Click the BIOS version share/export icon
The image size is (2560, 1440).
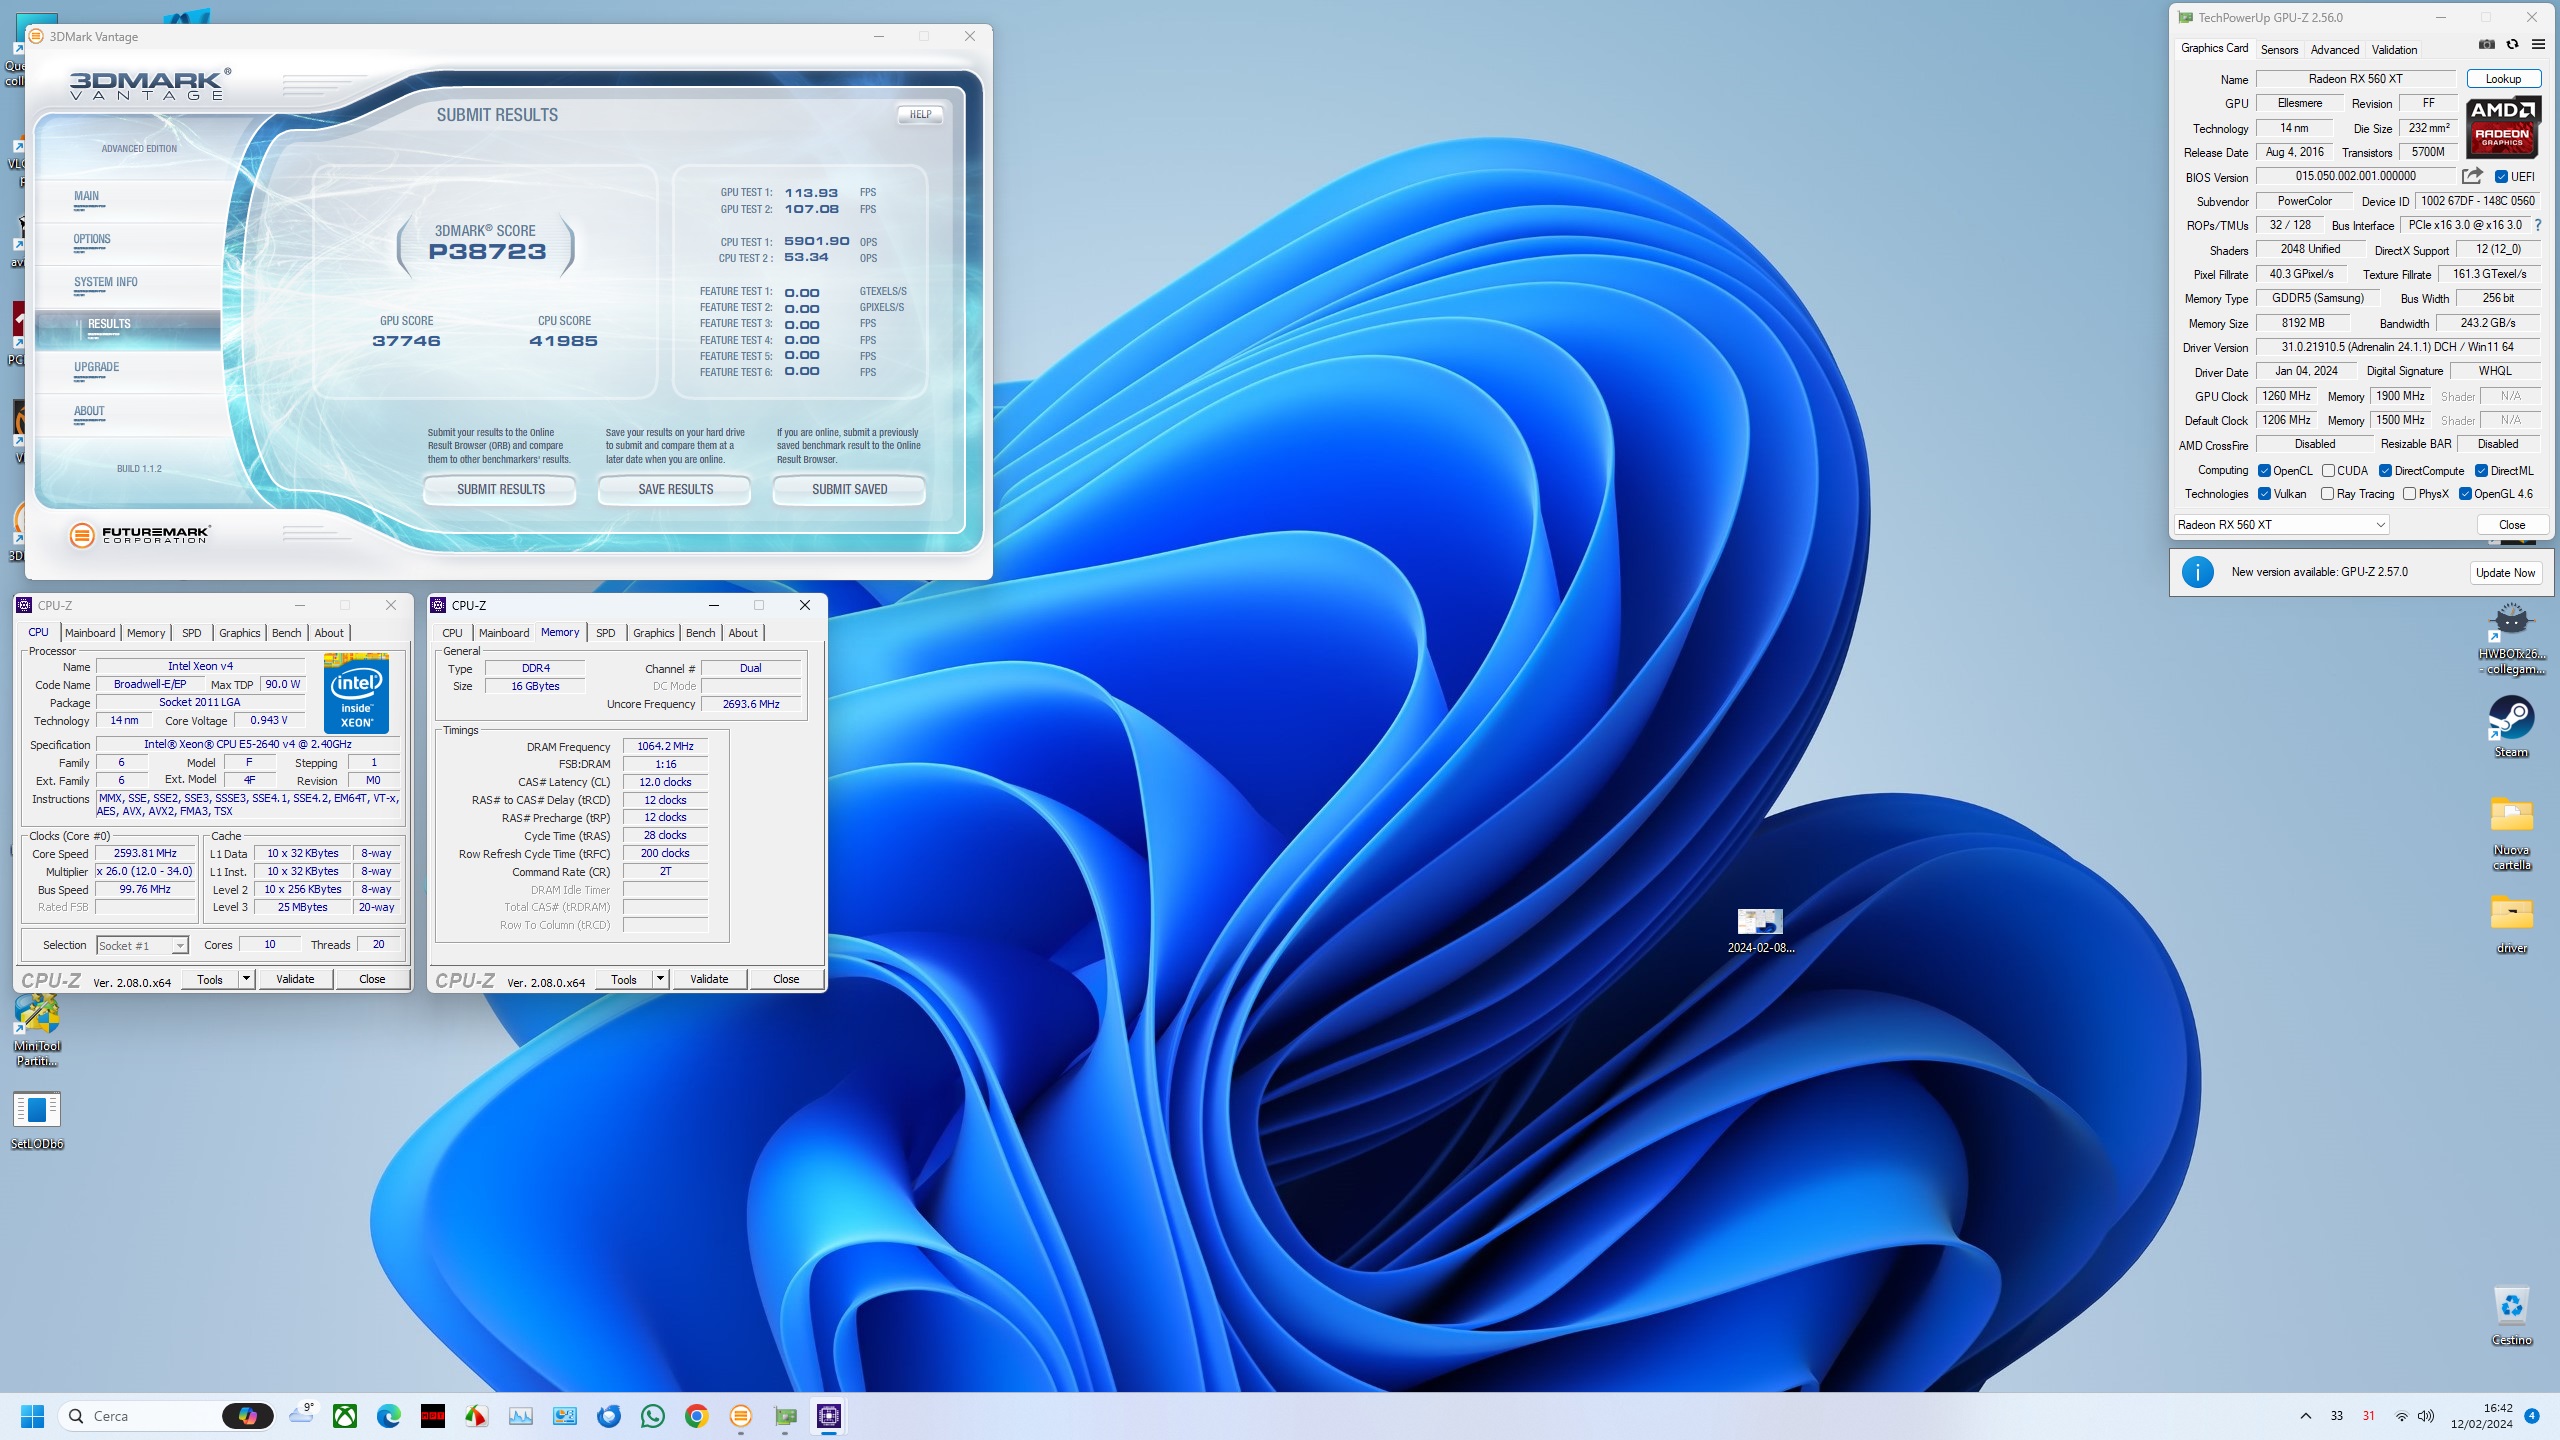2472,176
